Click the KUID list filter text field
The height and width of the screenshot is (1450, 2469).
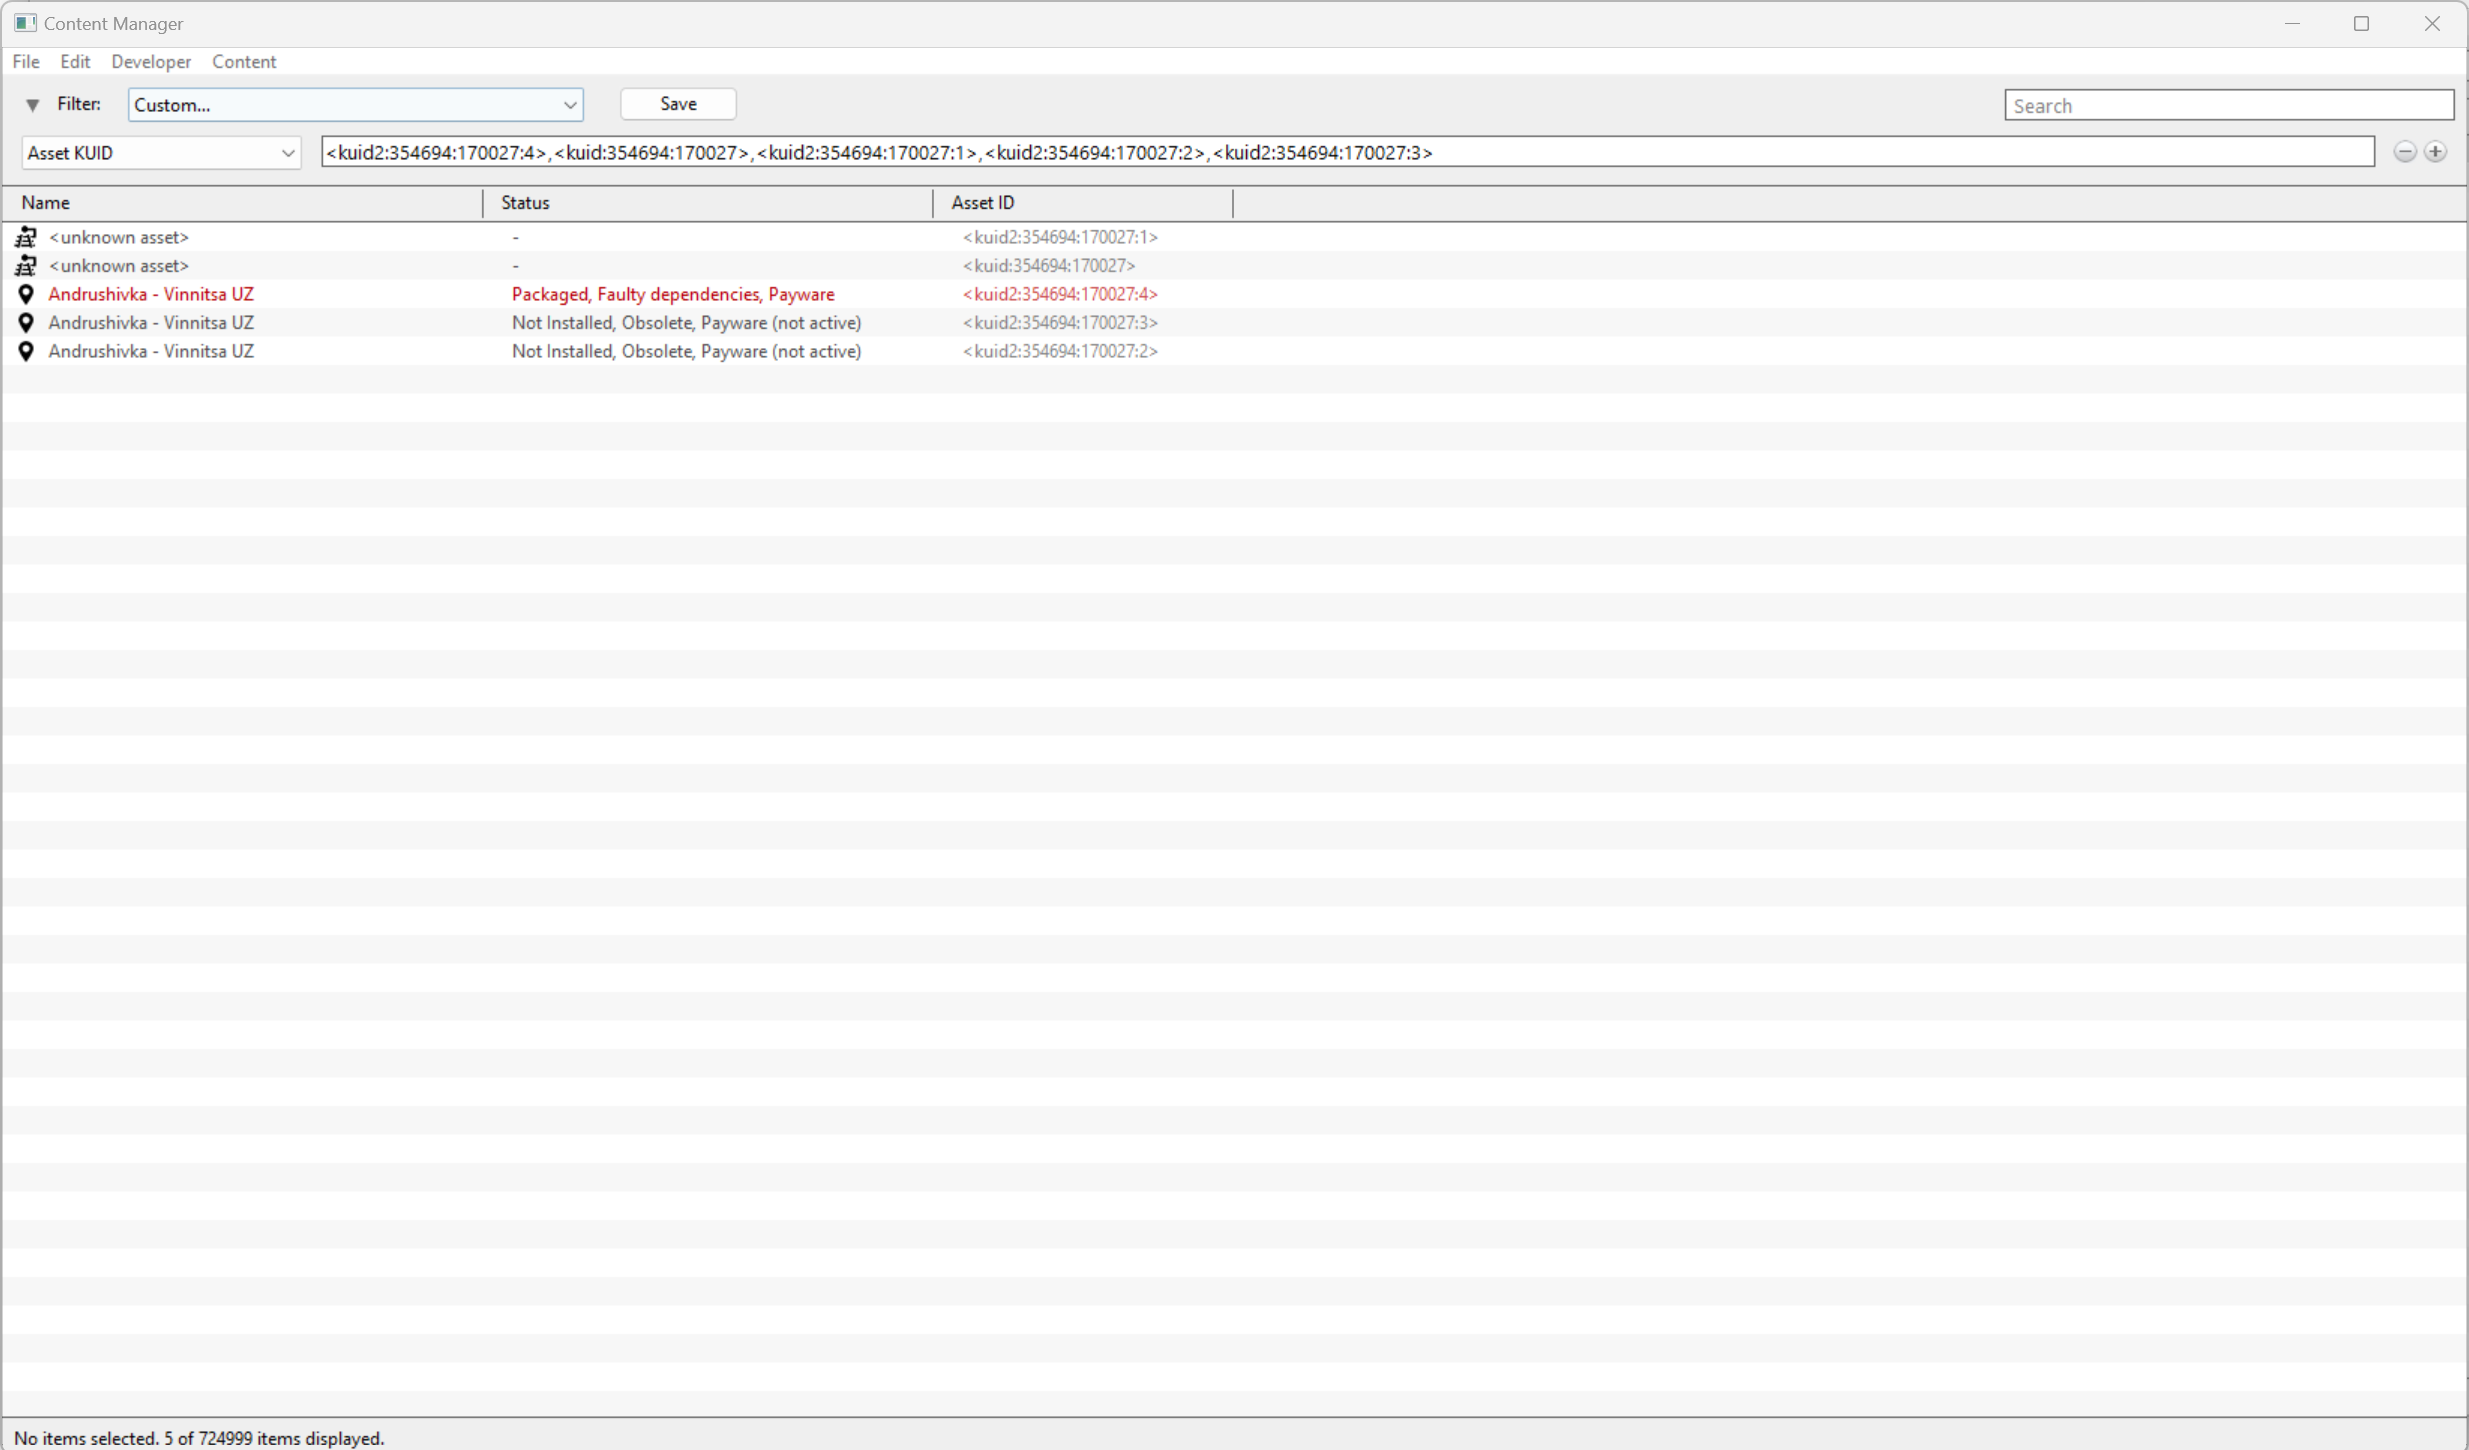coord(1346,153)
